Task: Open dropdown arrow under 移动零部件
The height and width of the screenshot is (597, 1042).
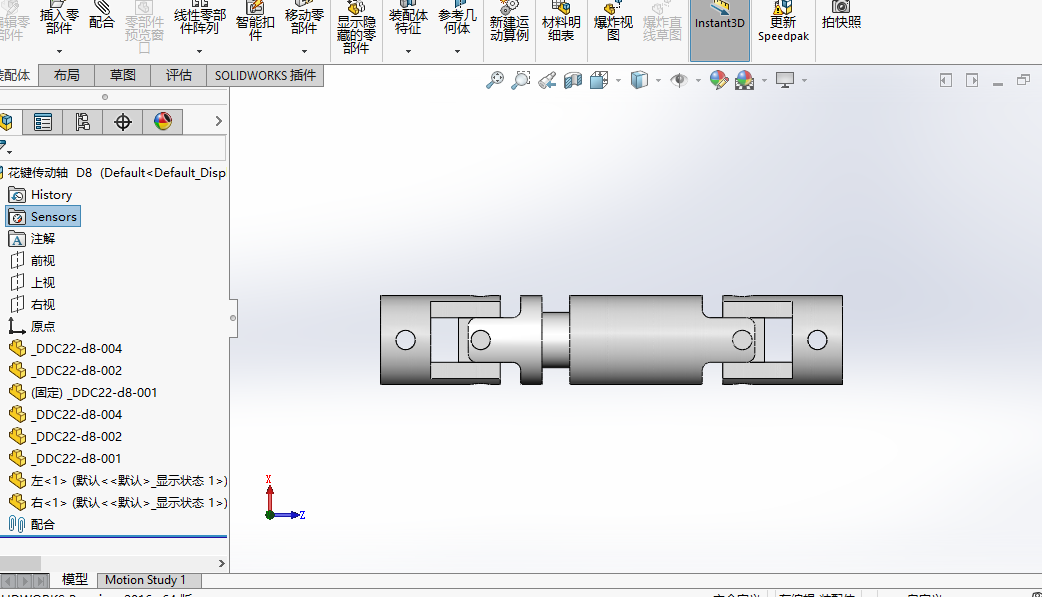Action: point(304,51)
